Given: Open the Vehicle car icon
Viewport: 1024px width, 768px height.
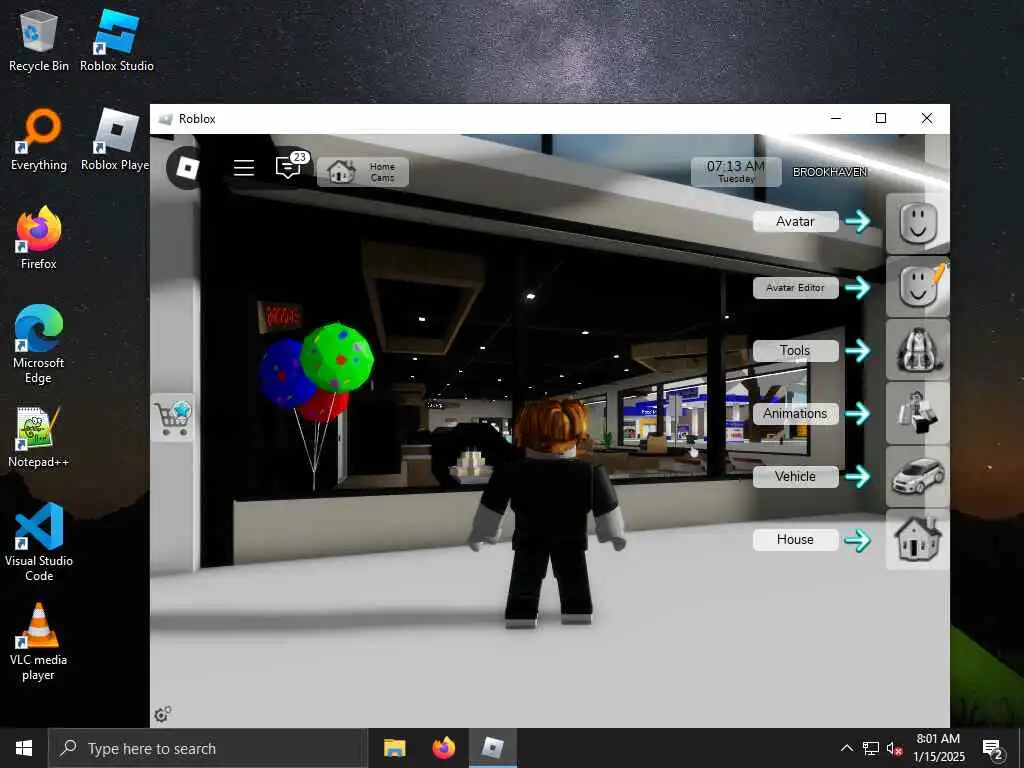Looking at the screenshot, I should click(918, 477).
